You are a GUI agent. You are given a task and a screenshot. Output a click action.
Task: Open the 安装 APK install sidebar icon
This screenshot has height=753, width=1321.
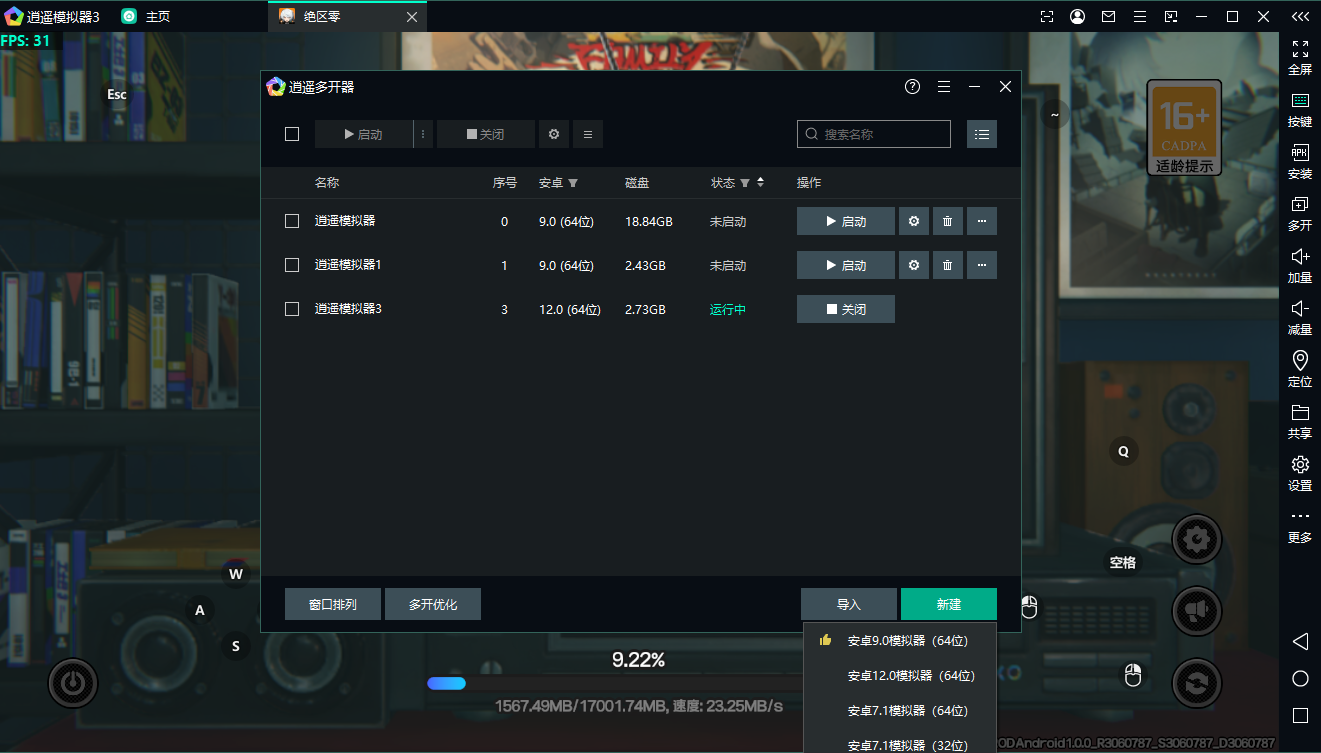[x=1300, y=161]
